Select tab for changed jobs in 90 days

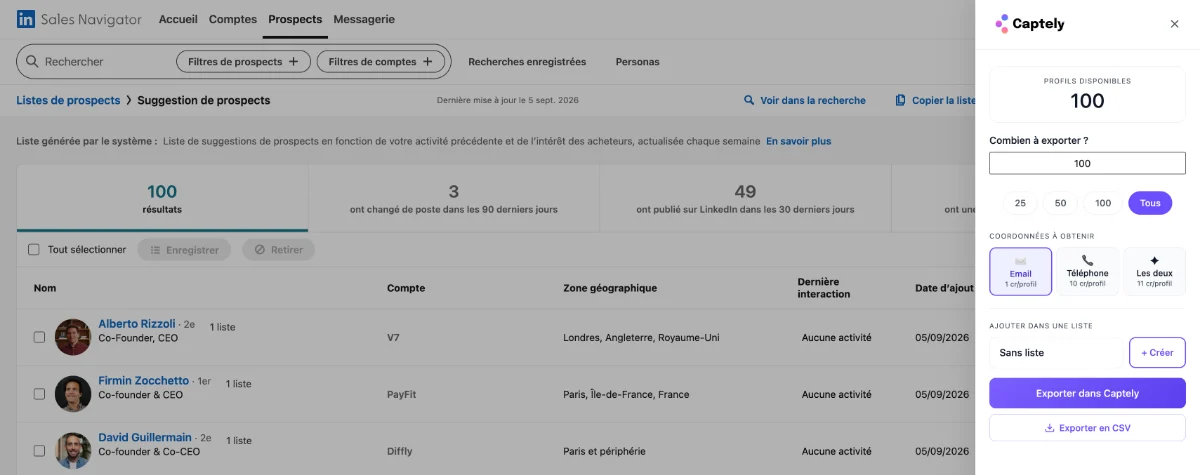(x=454, y=198)
